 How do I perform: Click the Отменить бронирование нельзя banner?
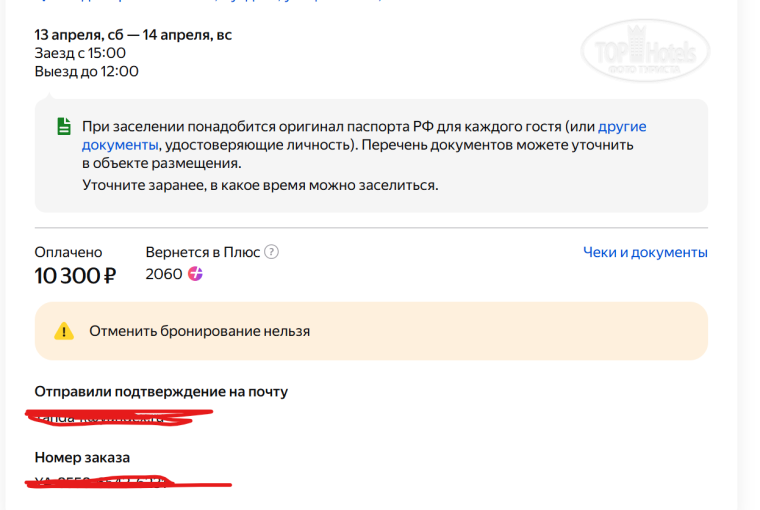tap(371, 331)
